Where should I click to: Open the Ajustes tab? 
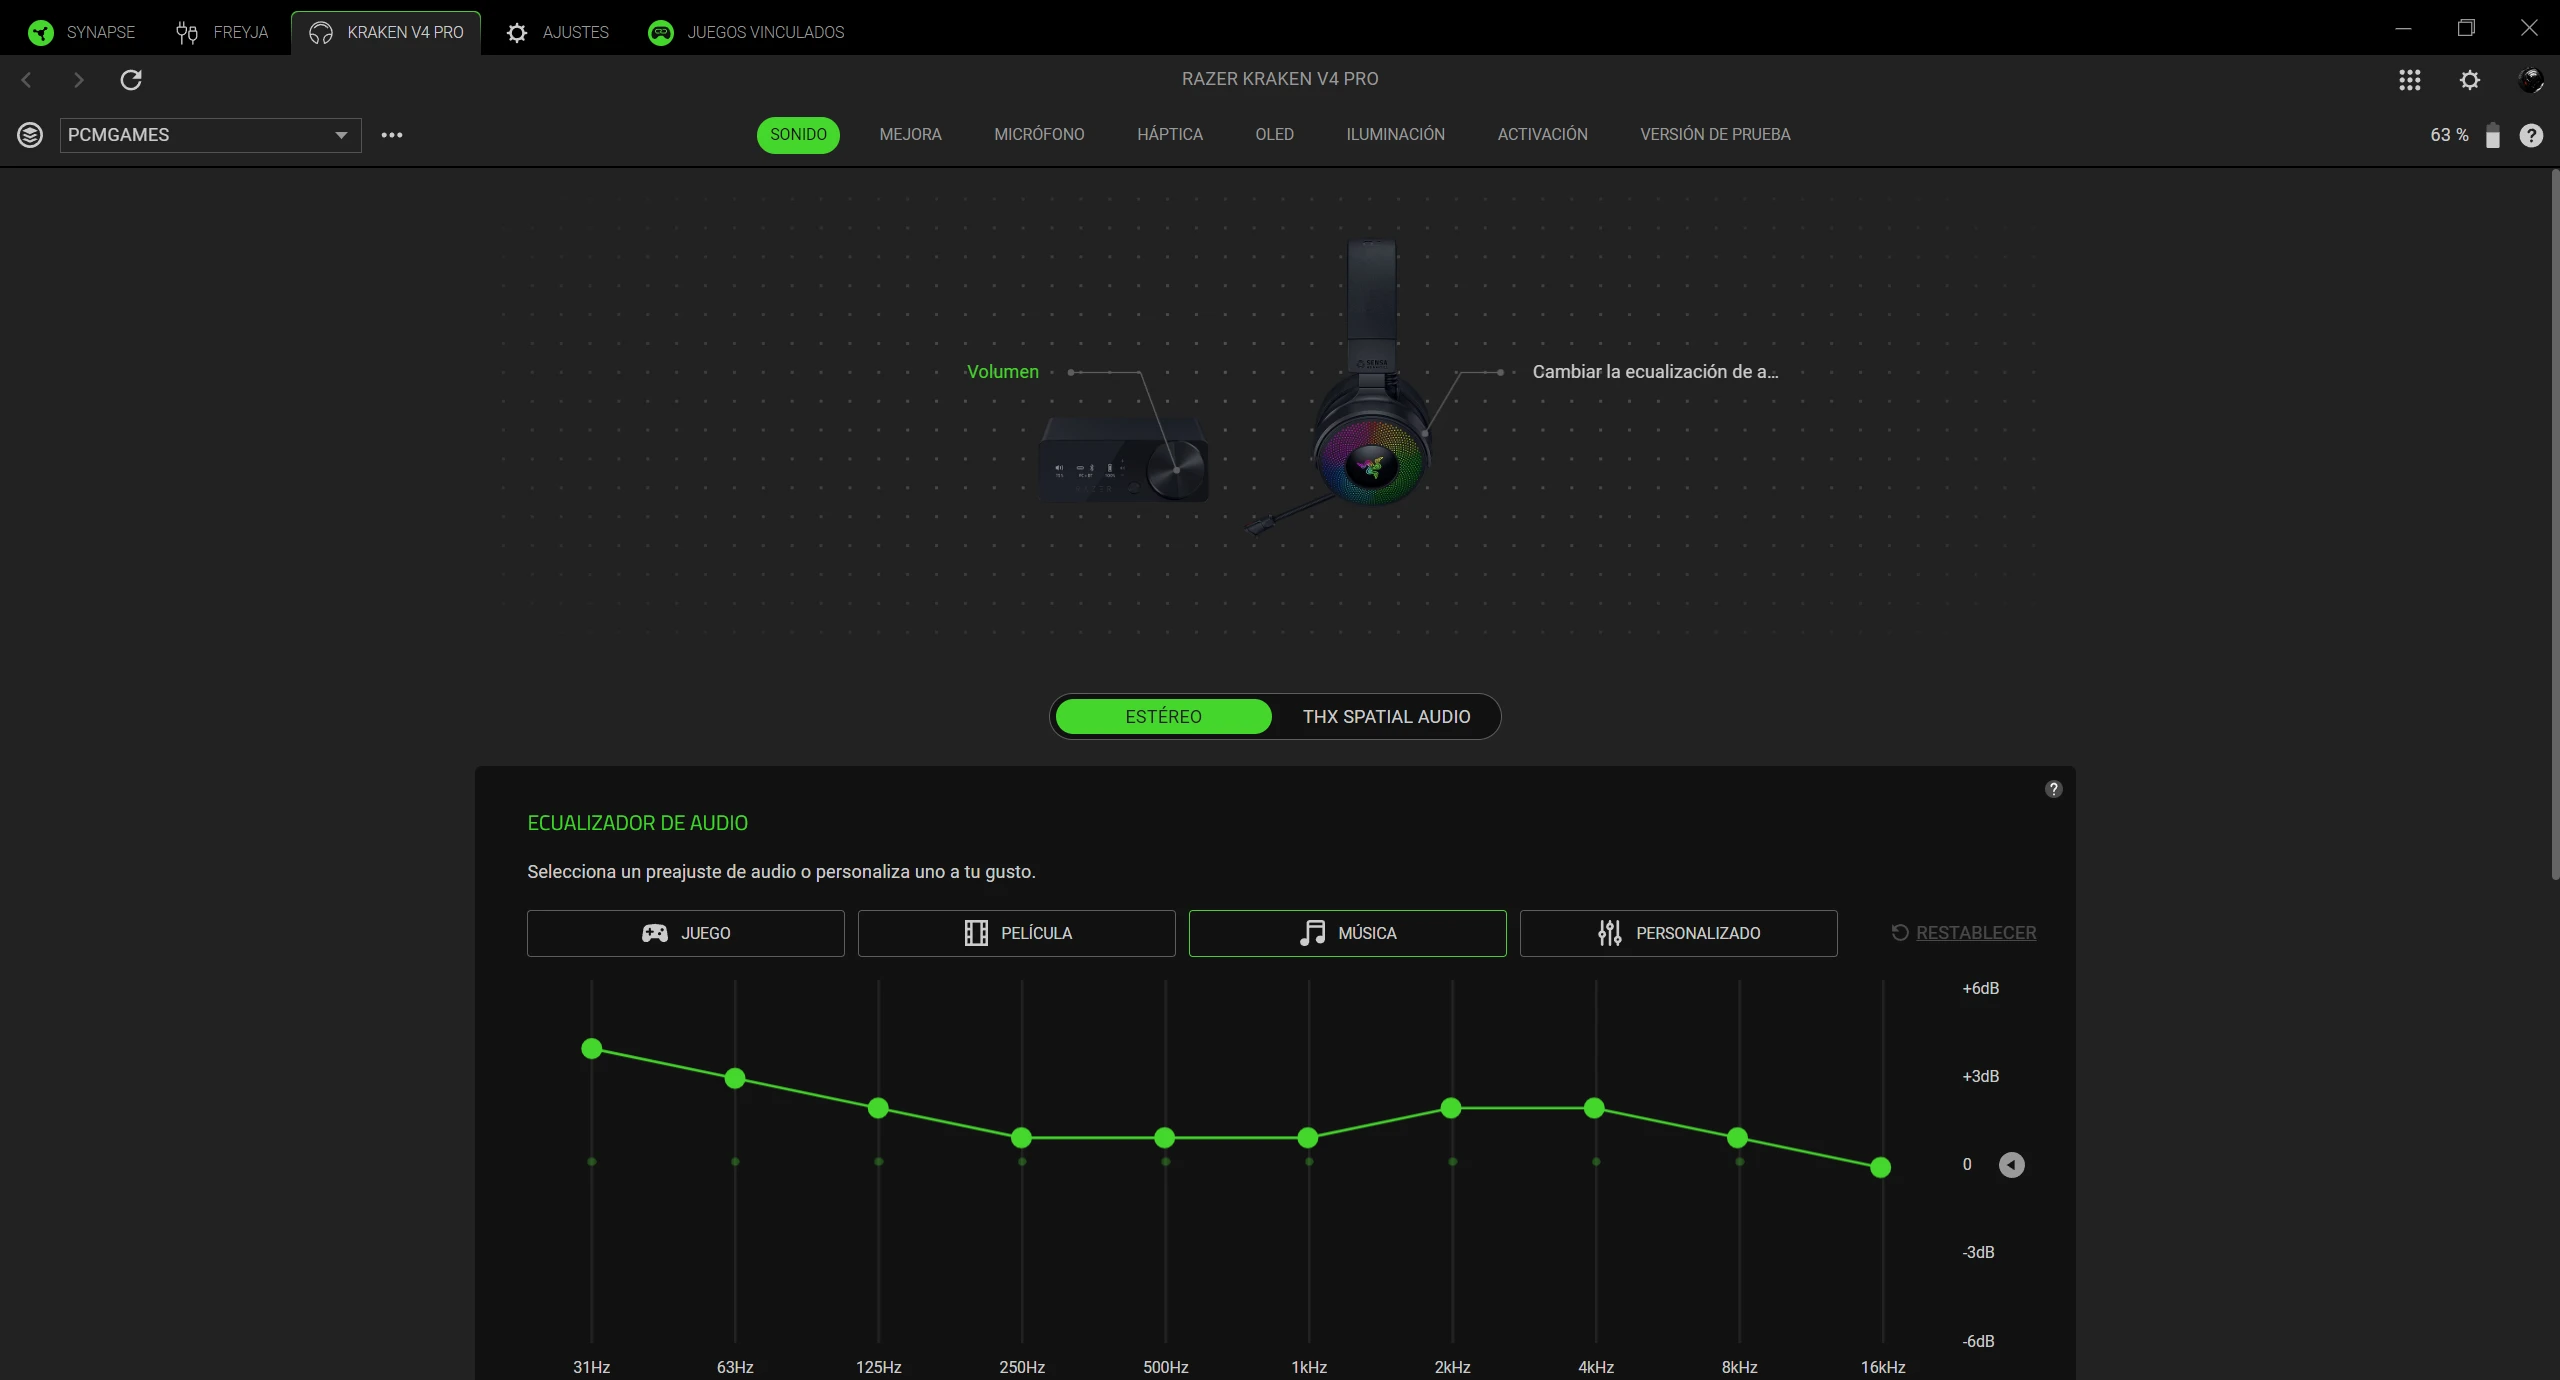[x=558, y=32]
